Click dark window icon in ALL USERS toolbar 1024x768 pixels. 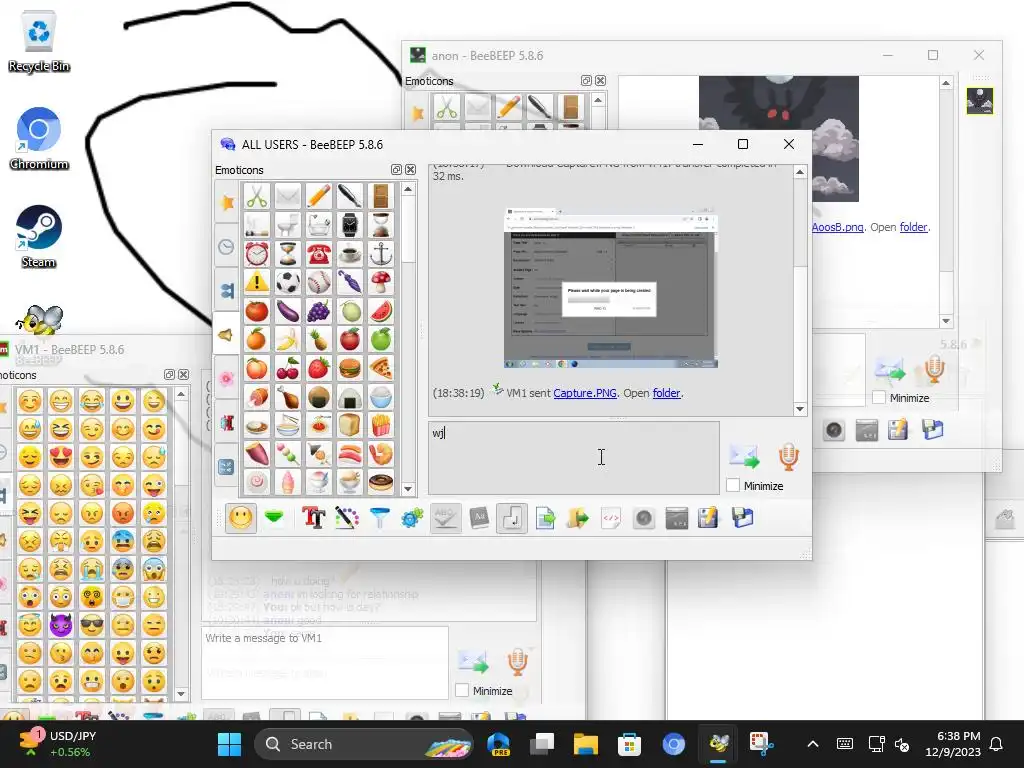click(677, 519)
